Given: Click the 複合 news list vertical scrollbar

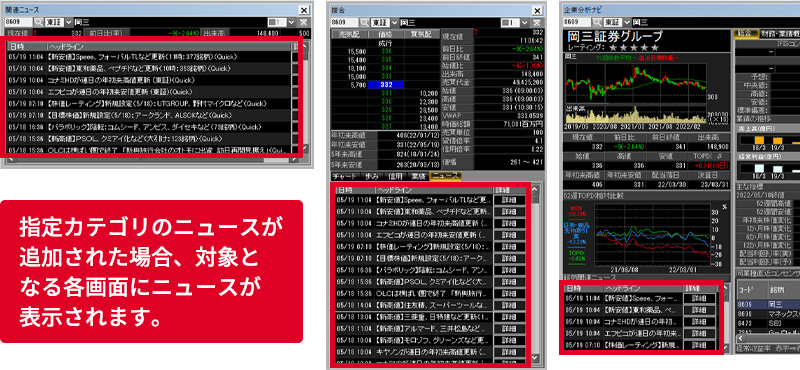Looking at the screenshot, I should 534,273.
